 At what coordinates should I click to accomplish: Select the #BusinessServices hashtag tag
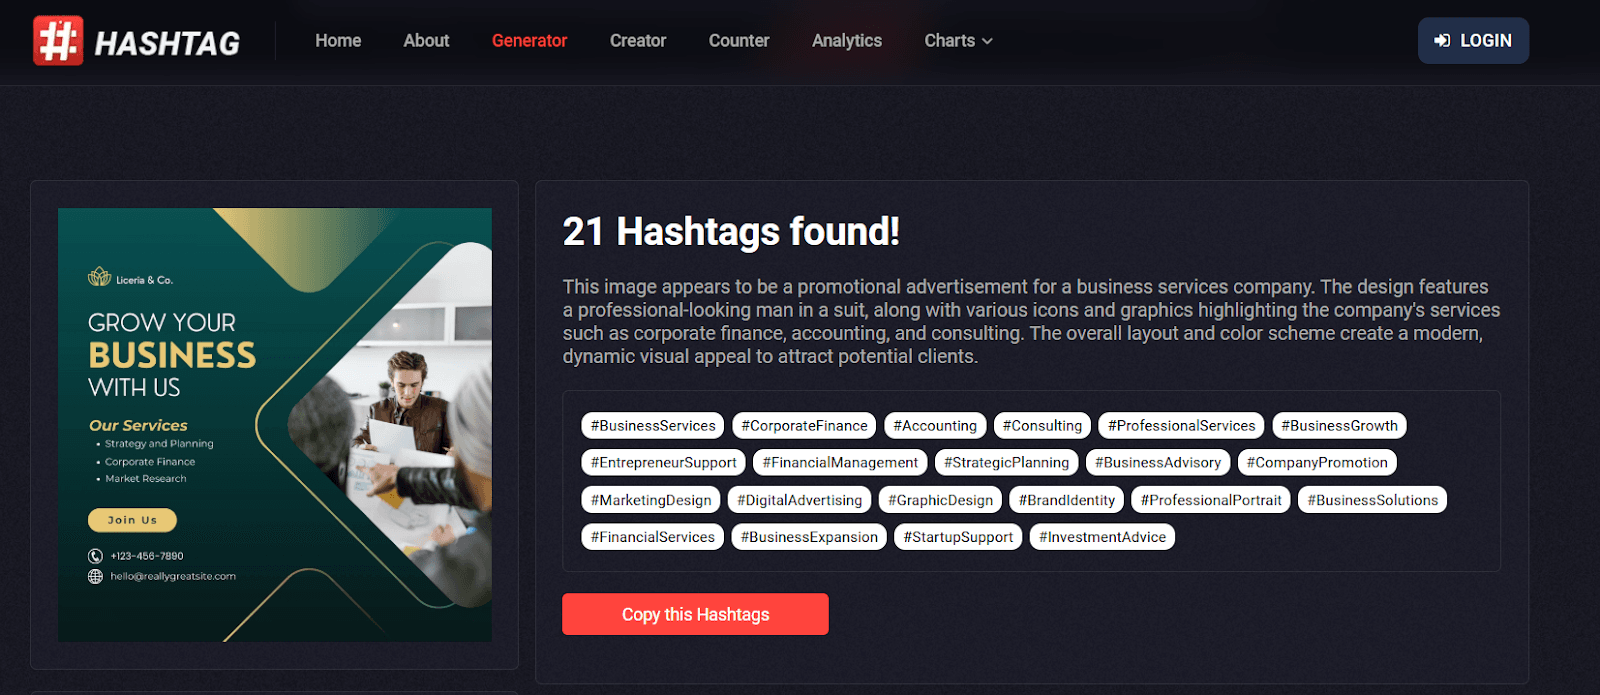pyautogui.click(x=653, y=426)
